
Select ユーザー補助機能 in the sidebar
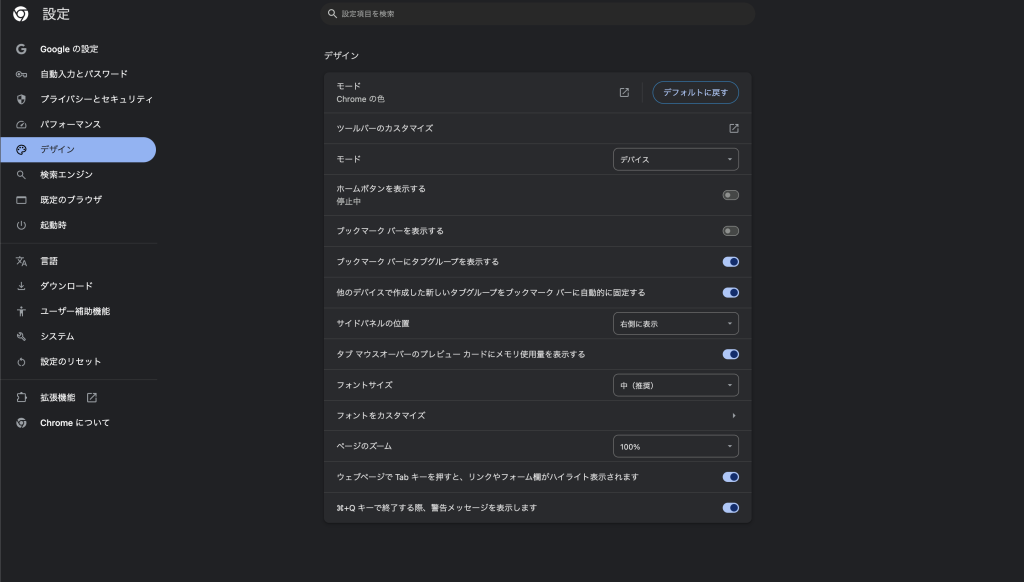pos(74,311)
